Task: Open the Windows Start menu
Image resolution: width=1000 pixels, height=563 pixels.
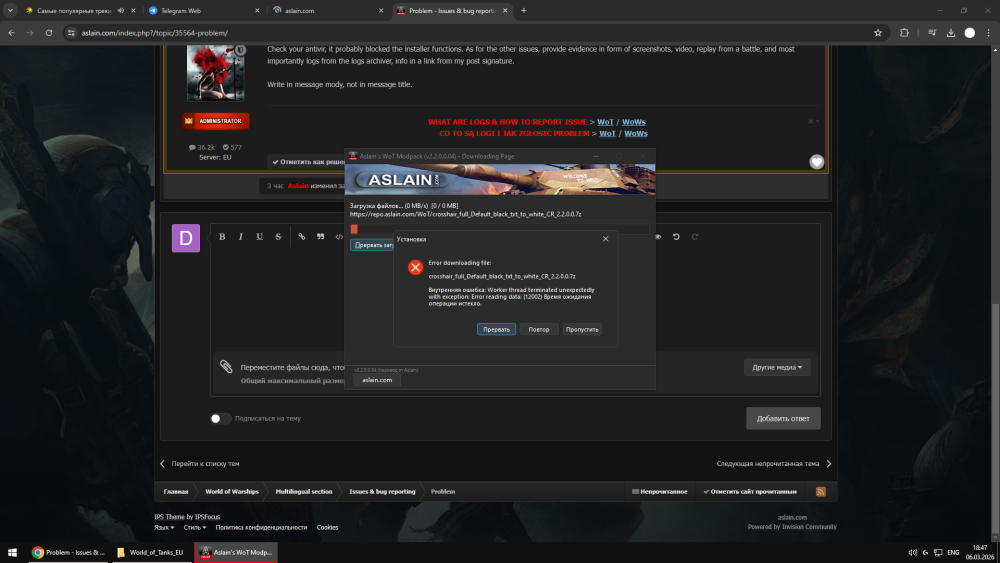Action: (12, 552)
